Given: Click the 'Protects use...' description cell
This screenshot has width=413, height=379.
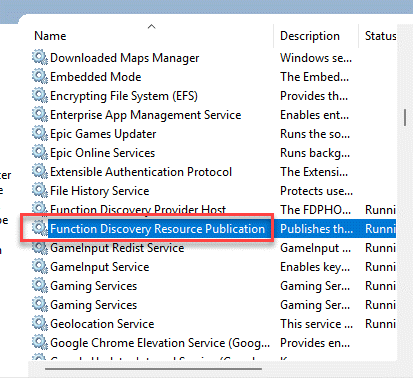Looking at the screenshot, I should [316, 191].
